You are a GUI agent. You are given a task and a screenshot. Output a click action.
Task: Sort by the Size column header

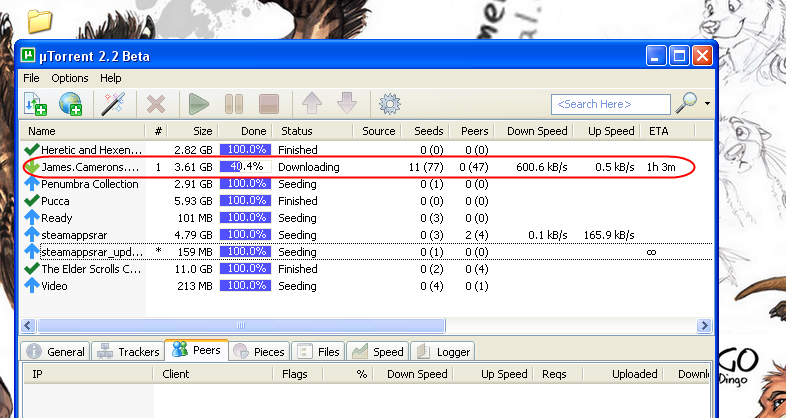tap(194, 131)
